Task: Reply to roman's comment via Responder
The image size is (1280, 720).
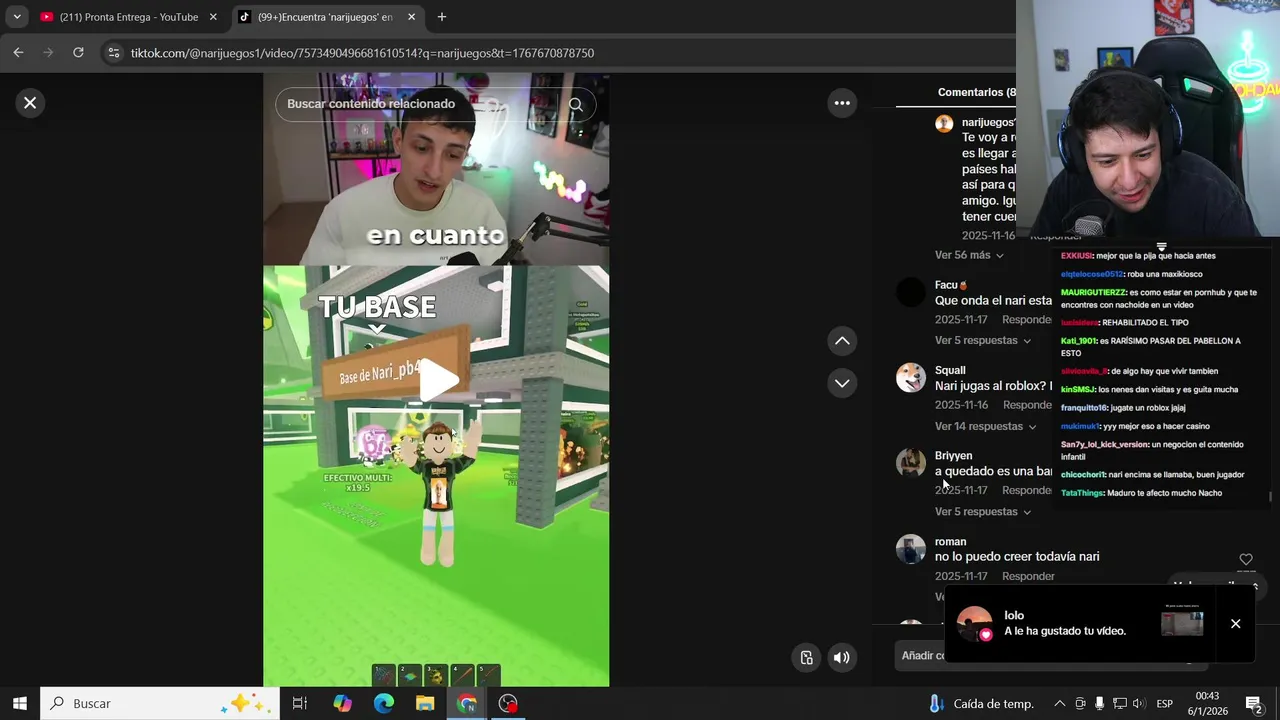Action: (1028, 577)
